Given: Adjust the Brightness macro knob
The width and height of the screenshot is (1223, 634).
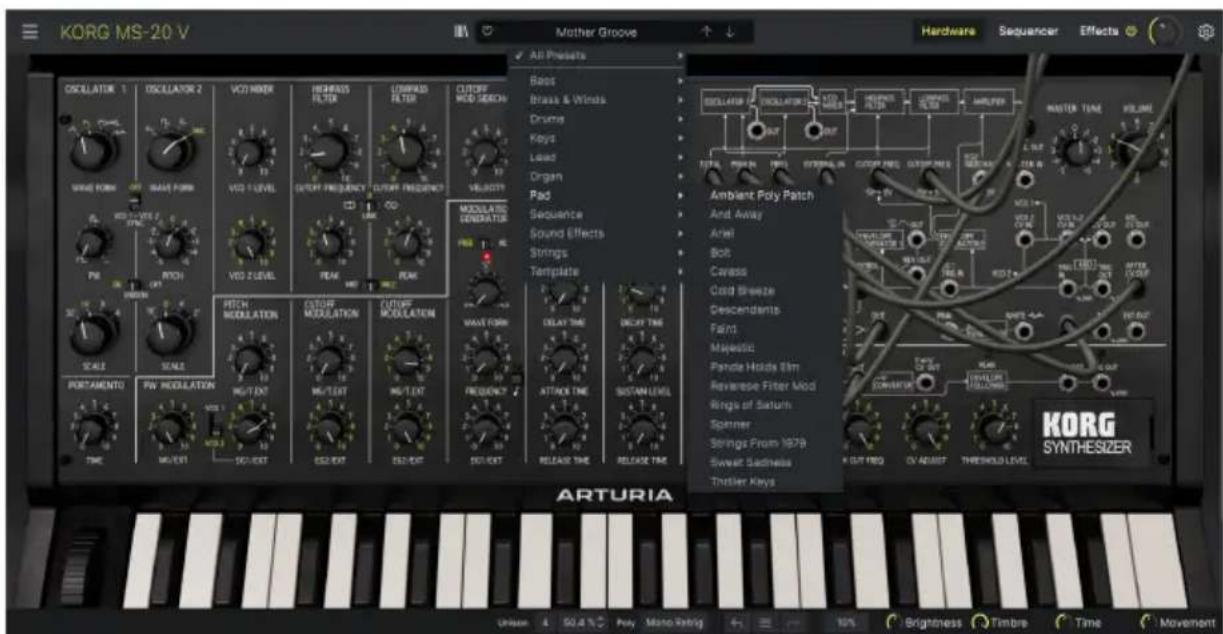Looking at the screenshot, I should click(x=895, y=623).
